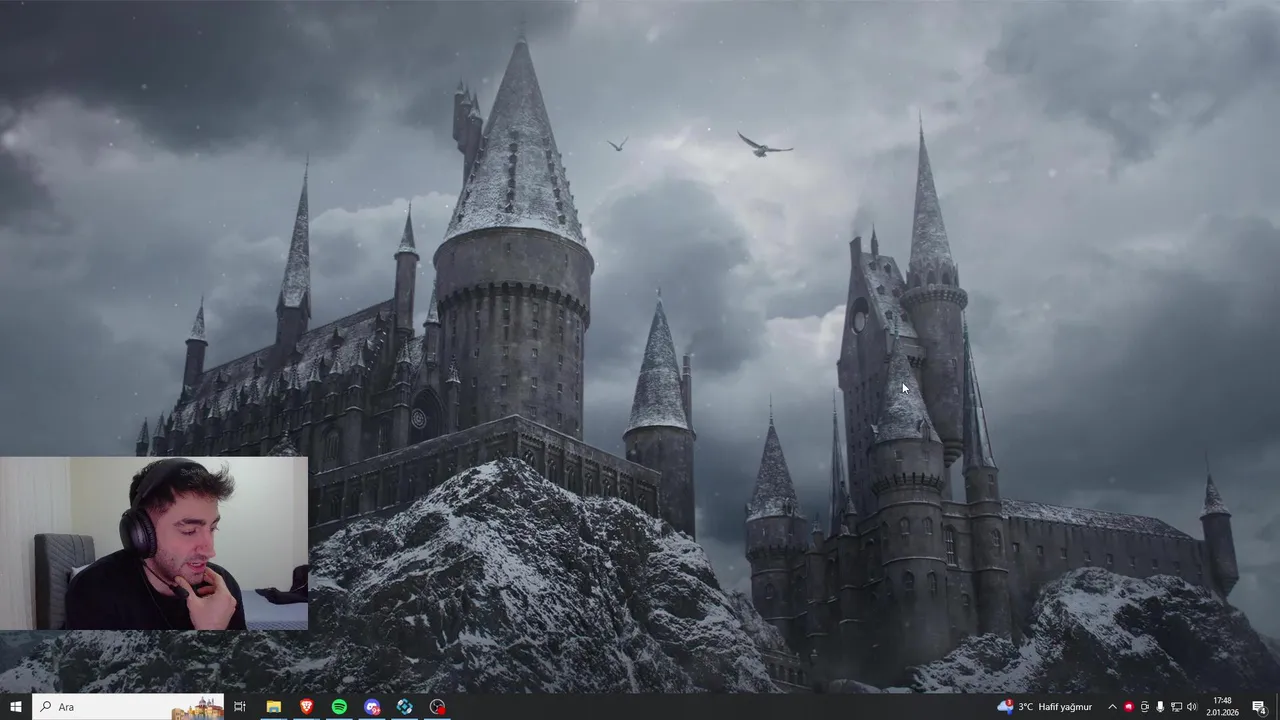Screen dimensions: 1280x720
Task: Open Discord from the taskbar
Action: point(372,707)
